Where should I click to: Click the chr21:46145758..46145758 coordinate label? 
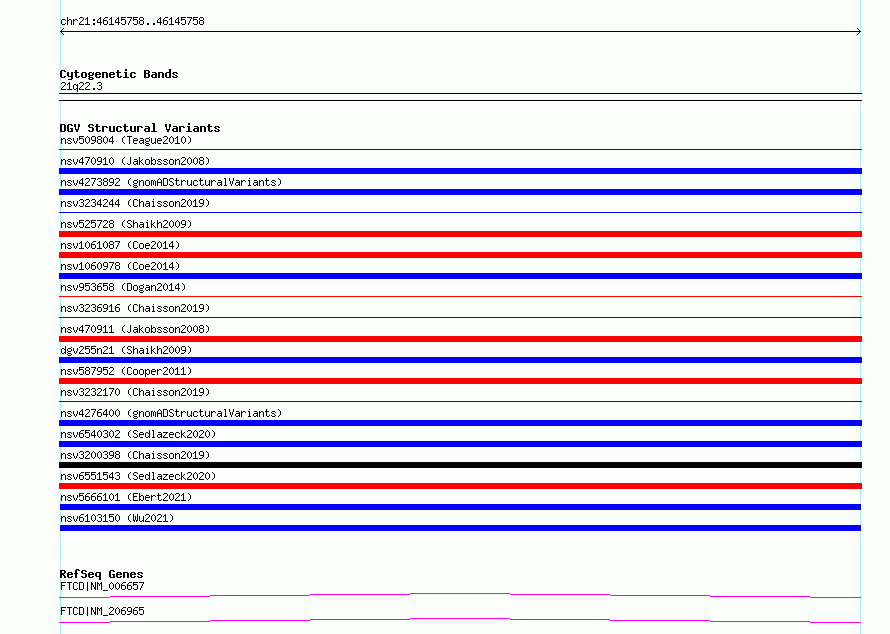click(x=132, y=22)
